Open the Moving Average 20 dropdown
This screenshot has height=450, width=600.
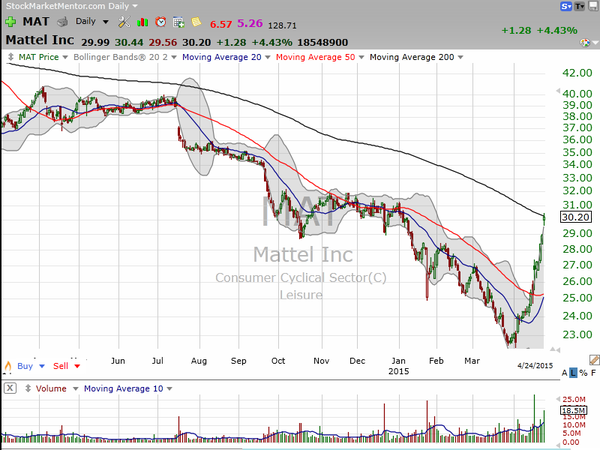(x=267, y=57)
